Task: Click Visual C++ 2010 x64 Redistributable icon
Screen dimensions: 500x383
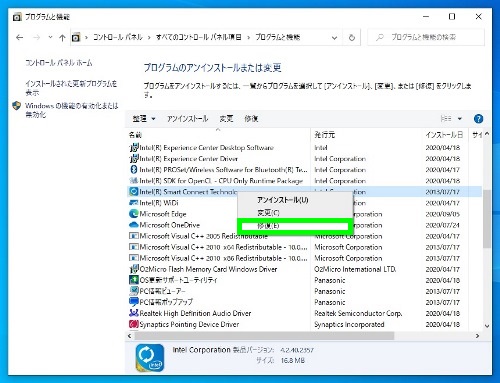Action: pos(134,247)
